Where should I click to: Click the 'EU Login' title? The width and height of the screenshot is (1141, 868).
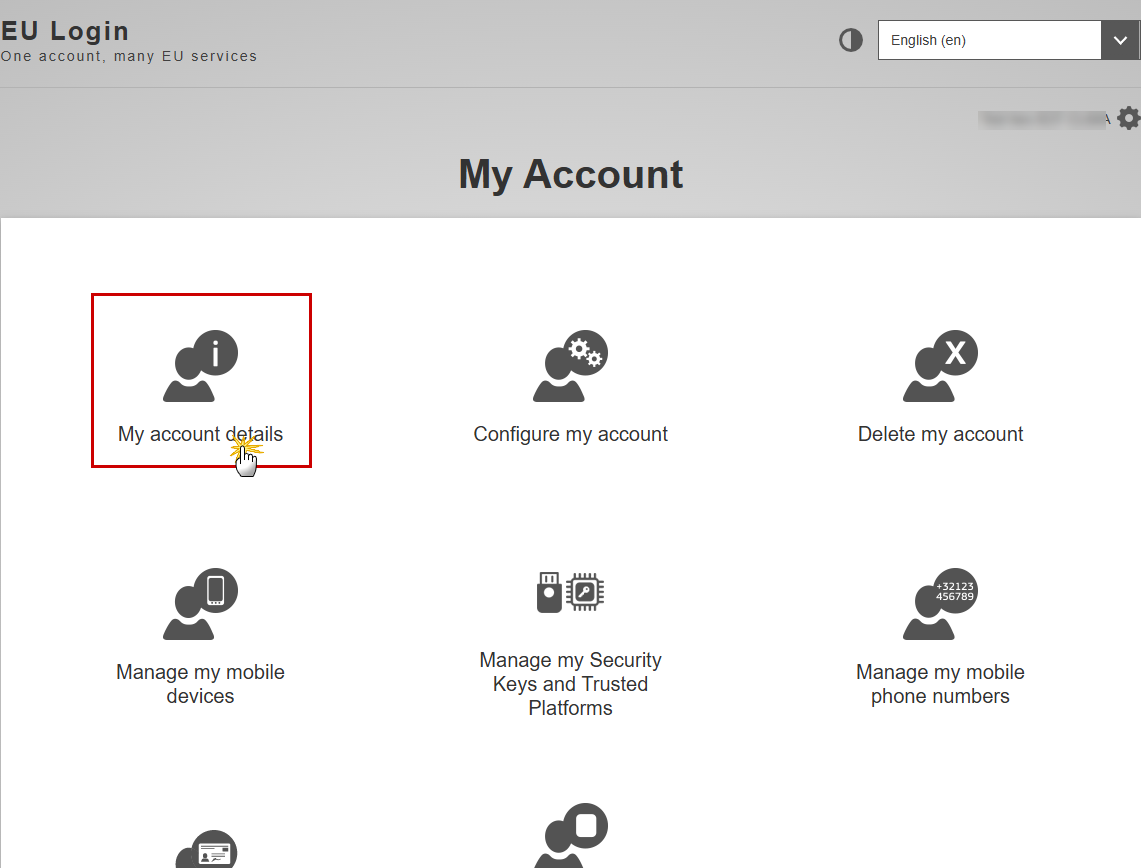[x=65, y=31]
